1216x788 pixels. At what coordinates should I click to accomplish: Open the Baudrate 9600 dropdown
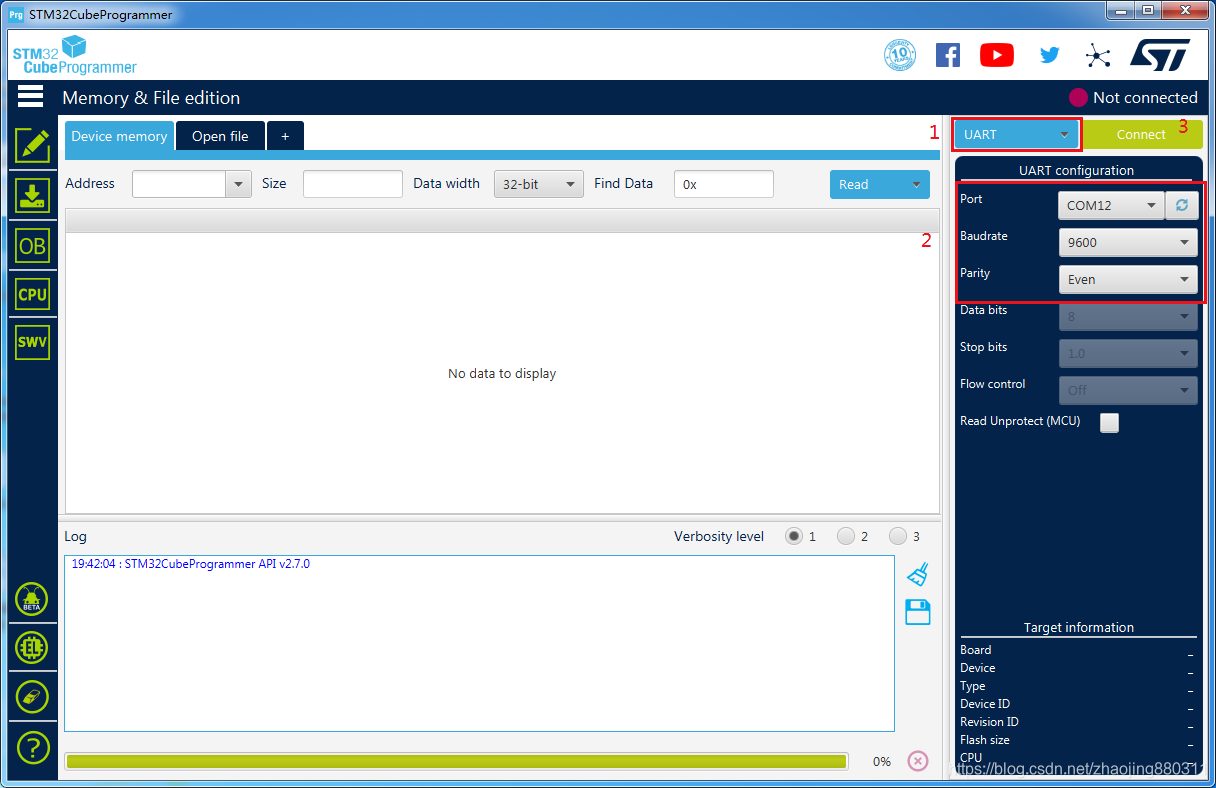pyautogui.click(x=1128, y=242)
